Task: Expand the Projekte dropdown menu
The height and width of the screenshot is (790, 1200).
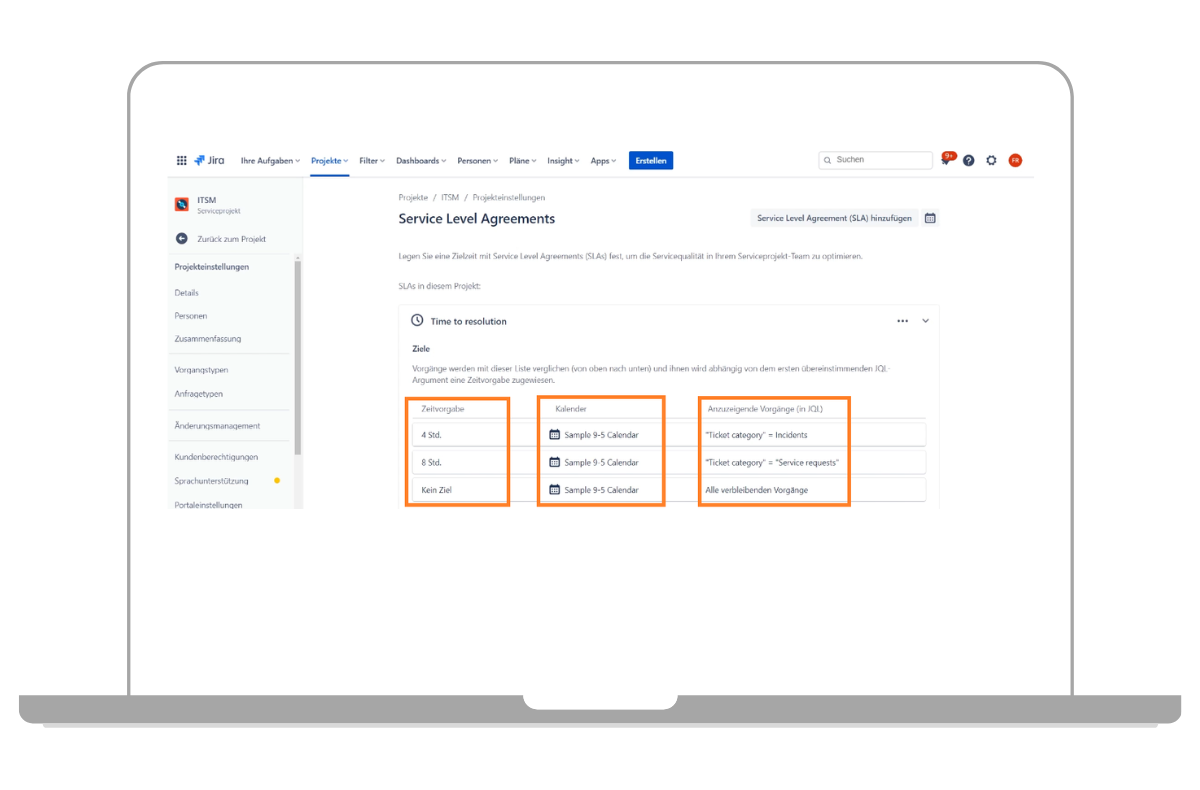Action: [x=329, y=160]
